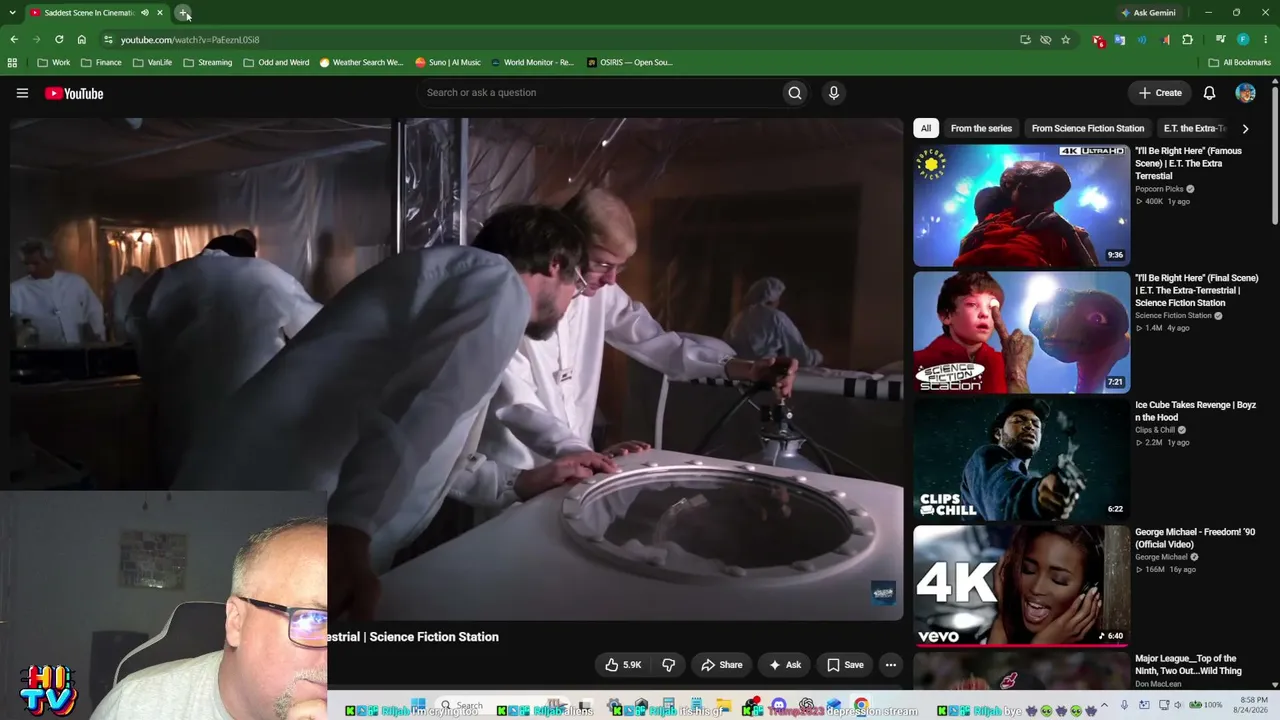Open the Major League video title
Viewport: 1280px width, 720px height.
tap(1188, 665)
